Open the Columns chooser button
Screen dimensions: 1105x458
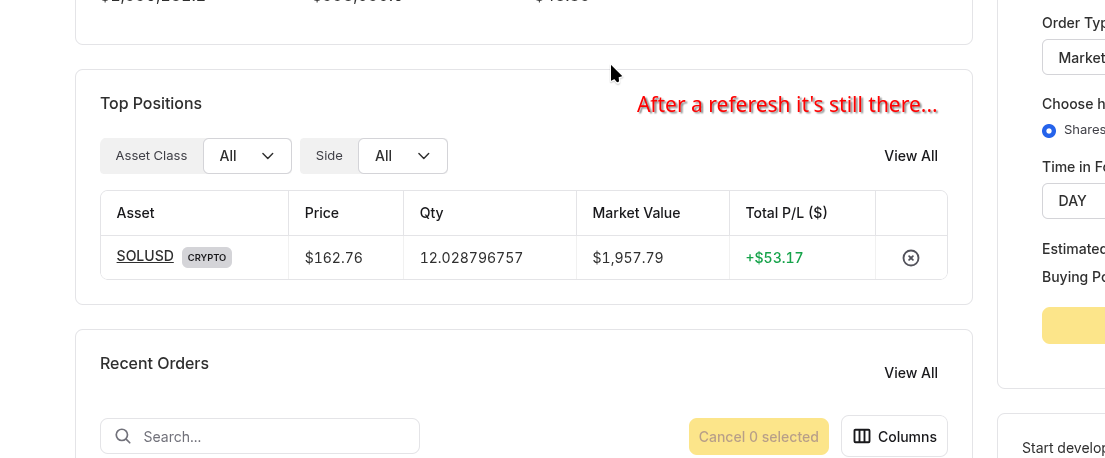tap(894, 436)
